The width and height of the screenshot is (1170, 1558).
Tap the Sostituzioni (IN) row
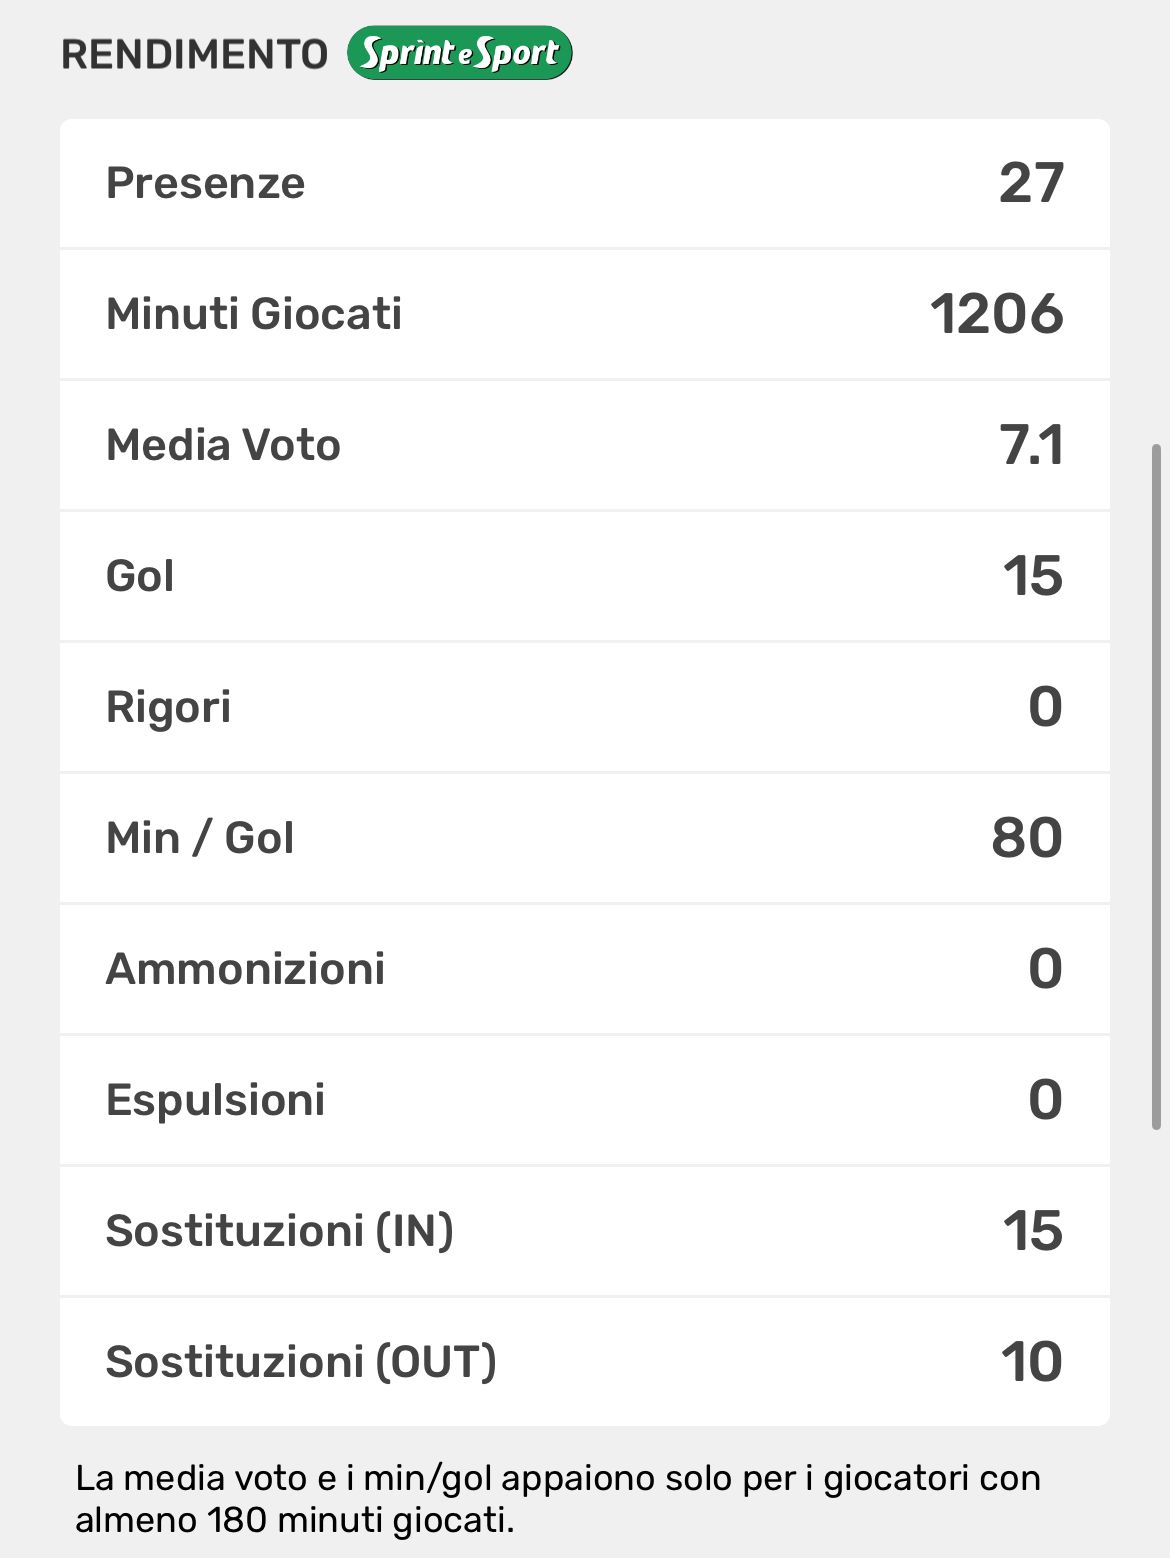click(x=584, y=1231)
